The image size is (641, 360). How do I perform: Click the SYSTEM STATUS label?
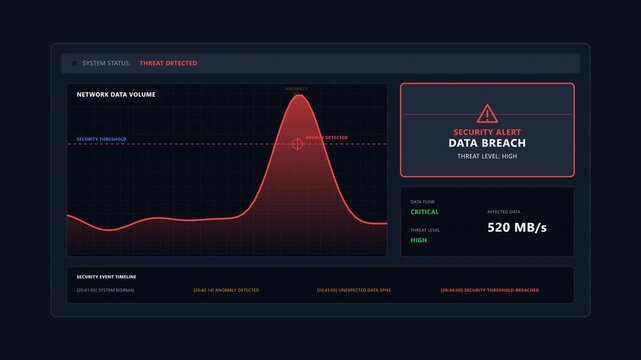[x=106, y=63]
